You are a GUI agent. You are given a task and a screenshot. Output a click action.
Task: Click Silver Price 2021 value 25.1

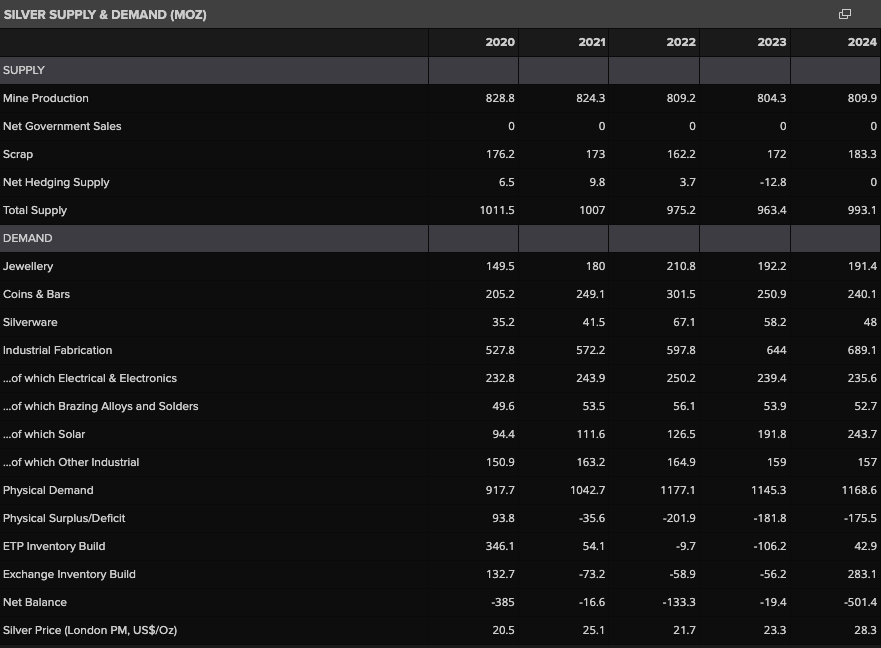coord(593,631)
